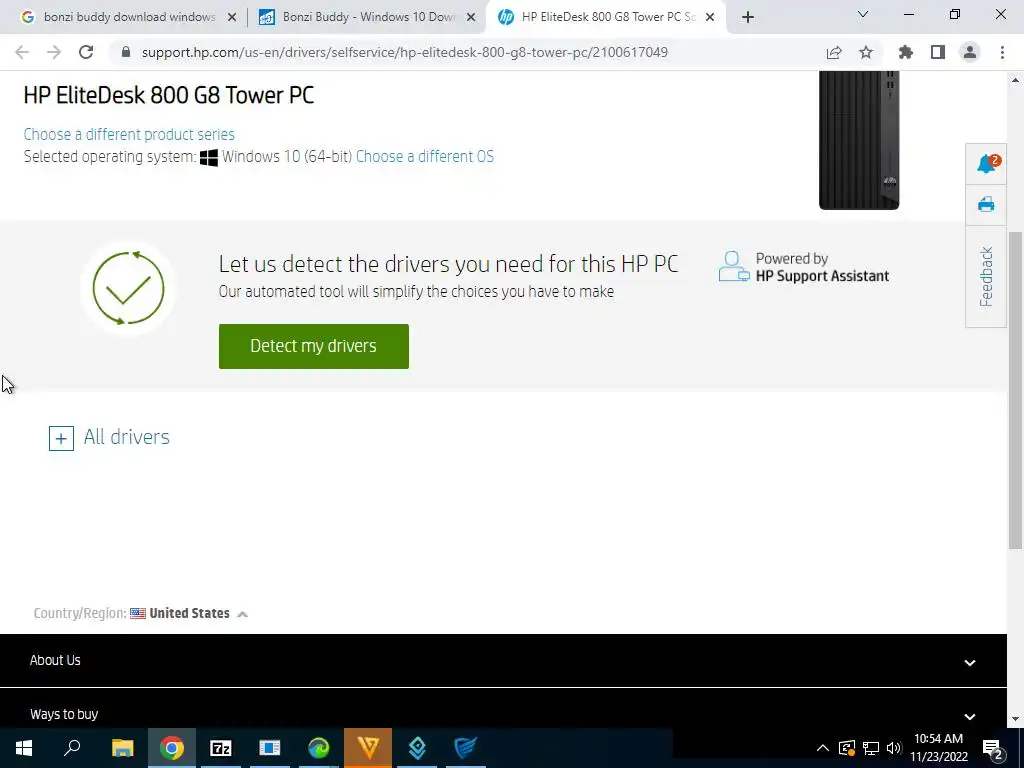Click the browser forward arrow
The height and width of the screenshot is (768, 1024).
pos(54,52)
